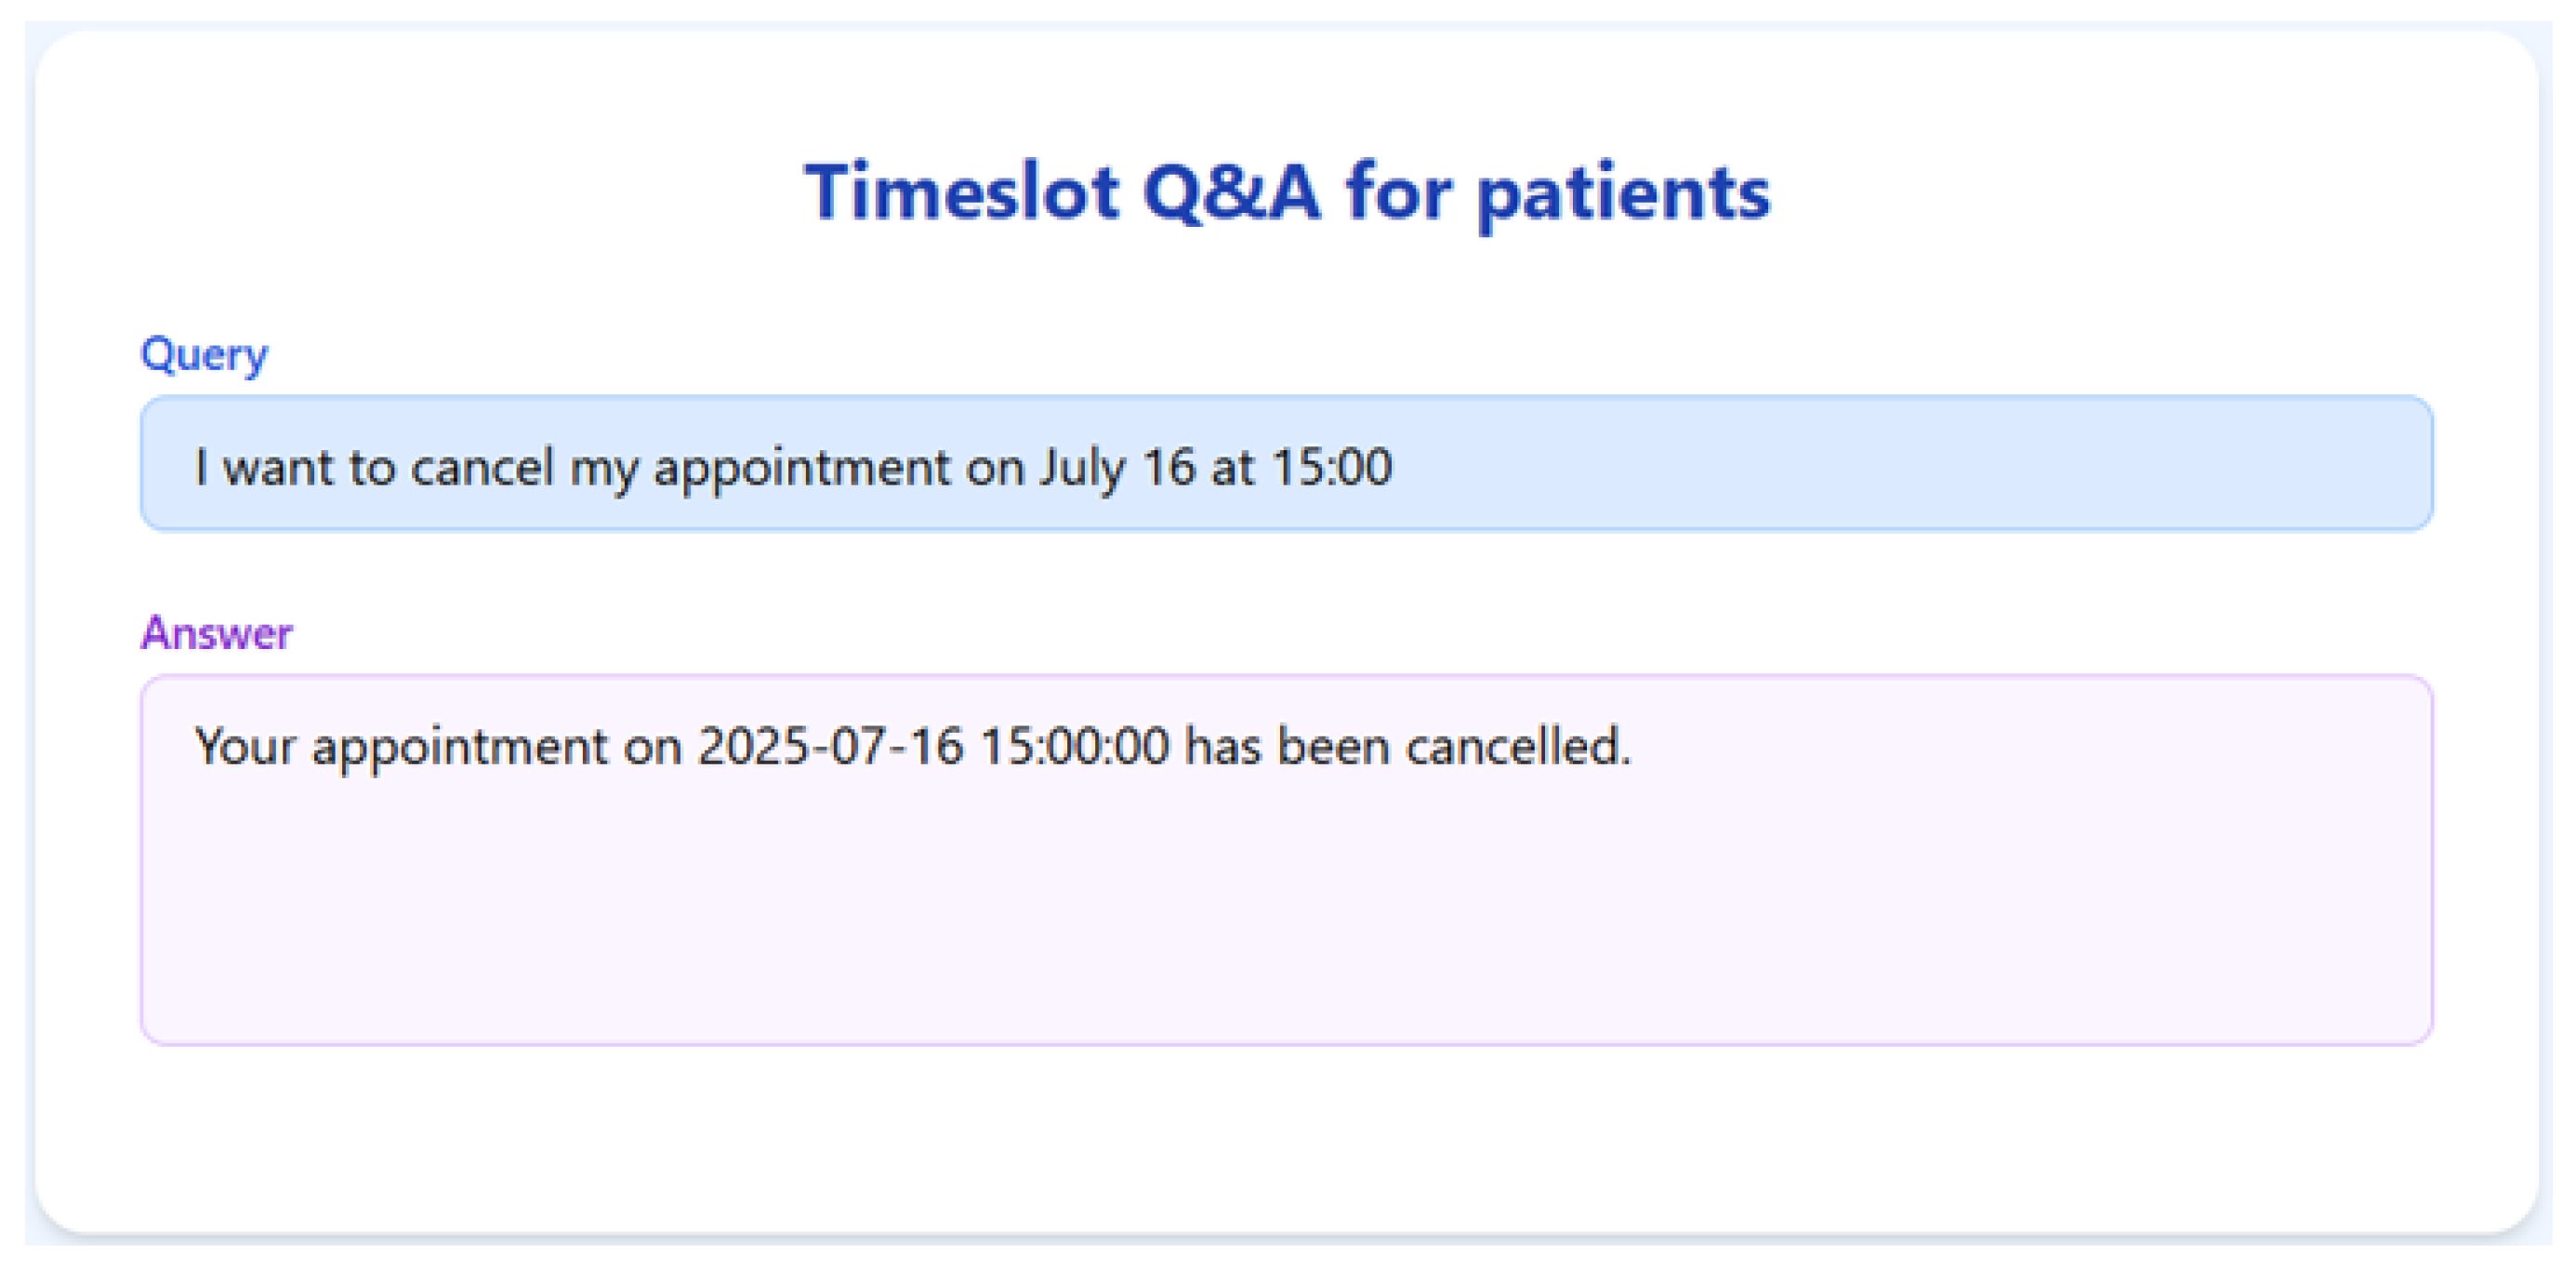Click the purple "Answer" label
Image resolution: width=2576 pixels, height=1272 pixels.
[x=216, y=633]
